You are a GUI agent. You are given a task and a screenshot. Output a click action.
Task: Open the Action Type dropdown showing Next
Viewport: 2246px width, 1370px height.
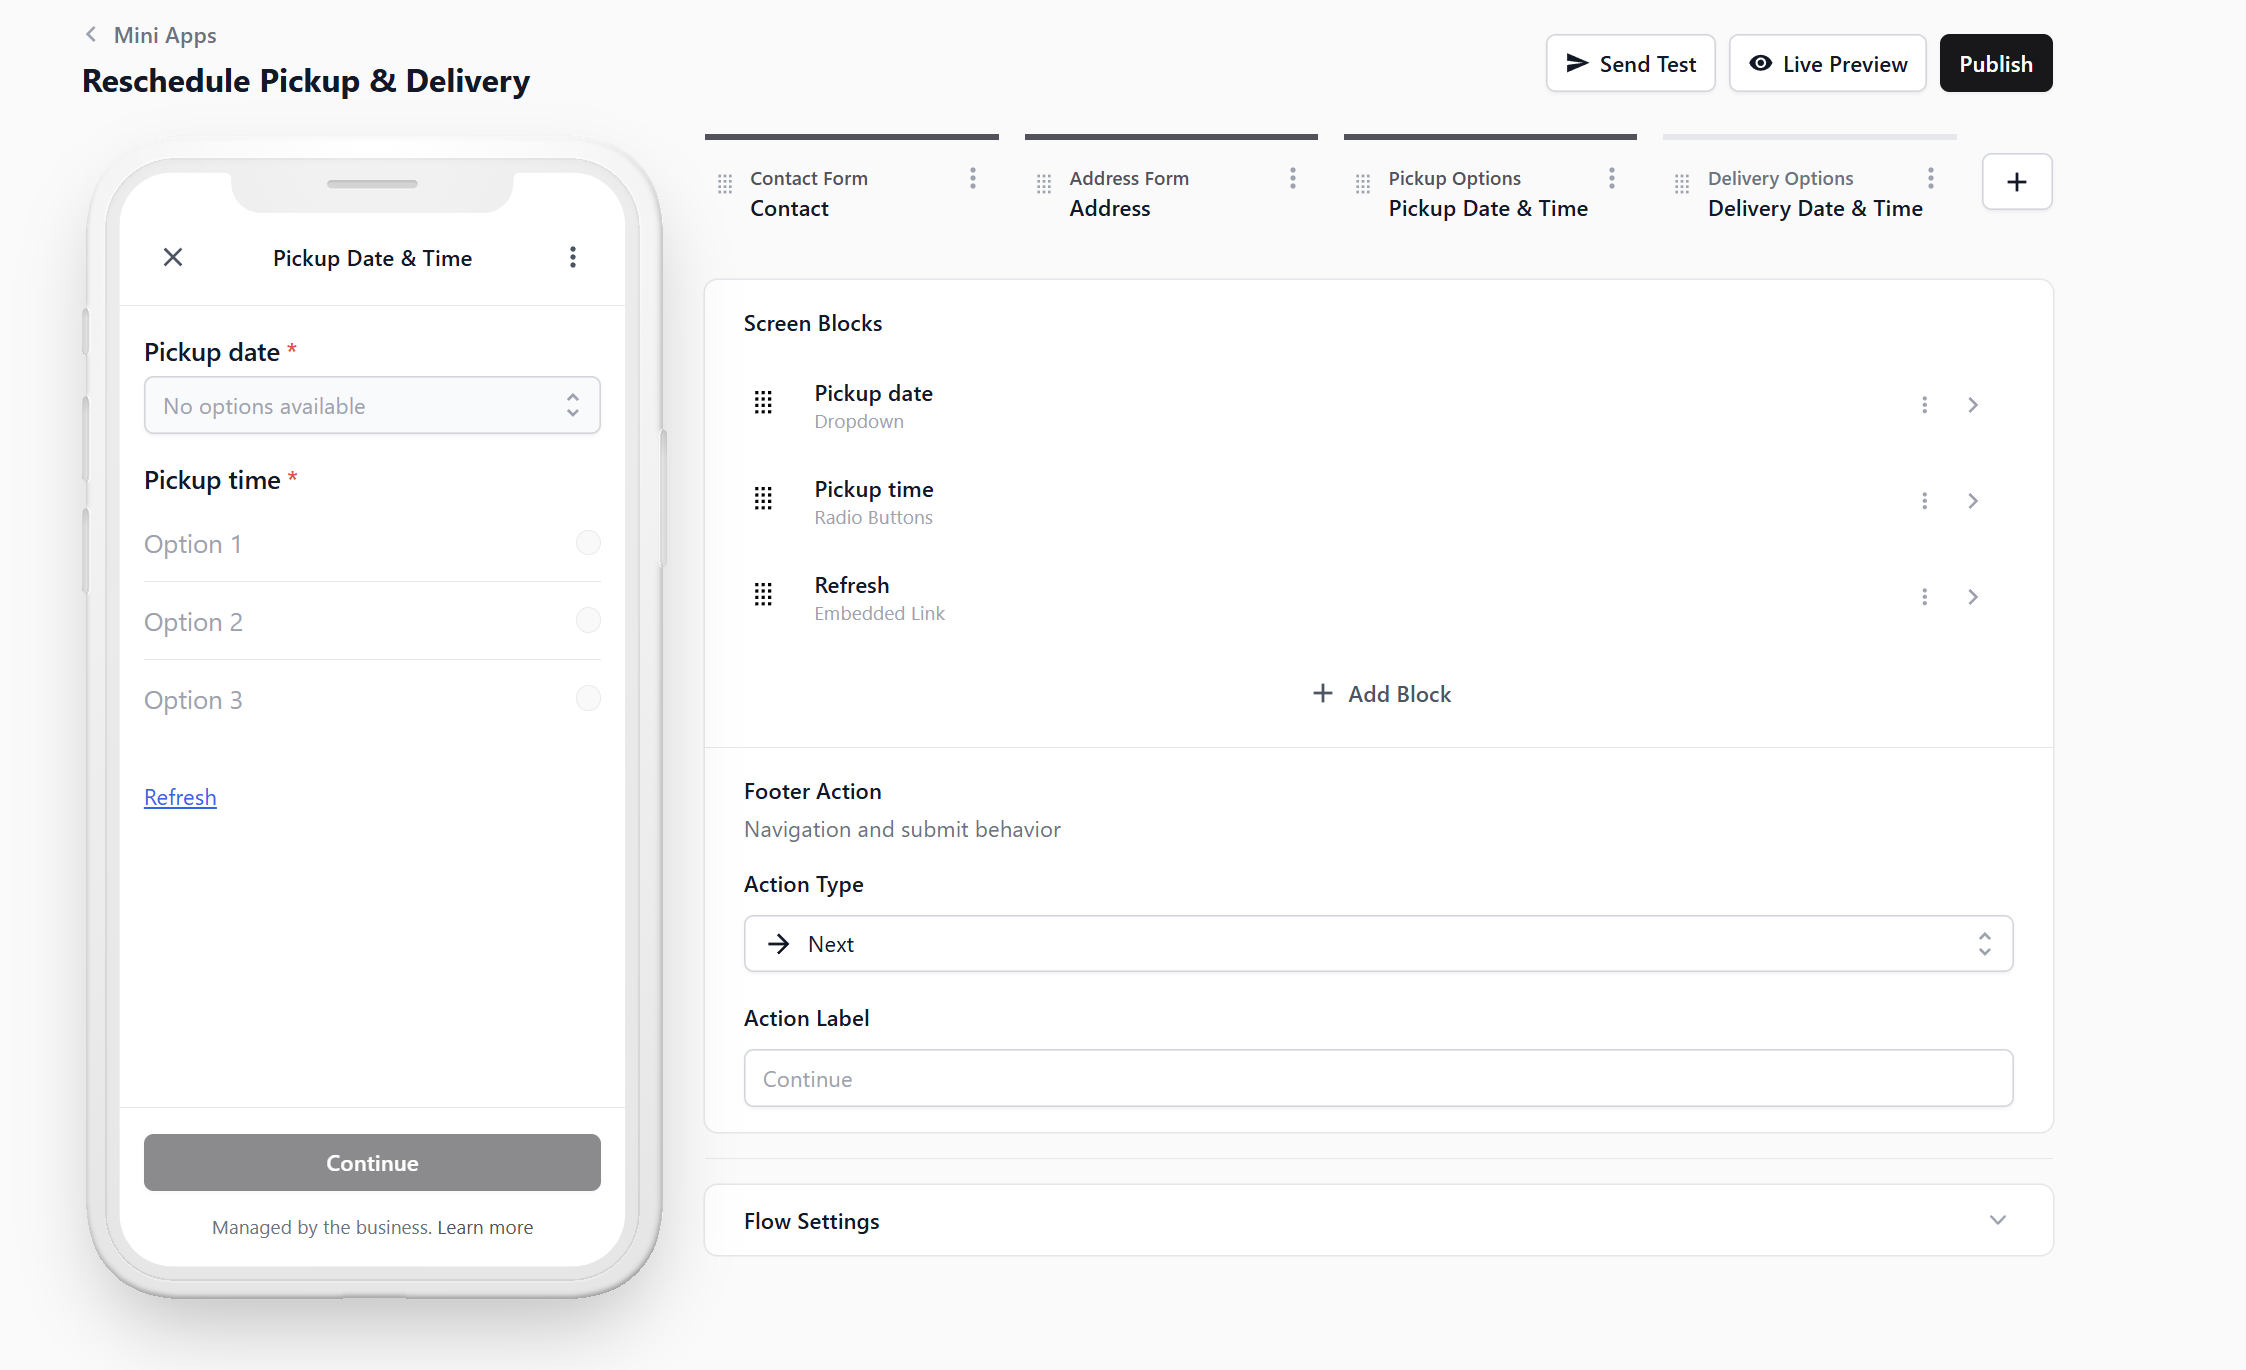click(1378, 944)
